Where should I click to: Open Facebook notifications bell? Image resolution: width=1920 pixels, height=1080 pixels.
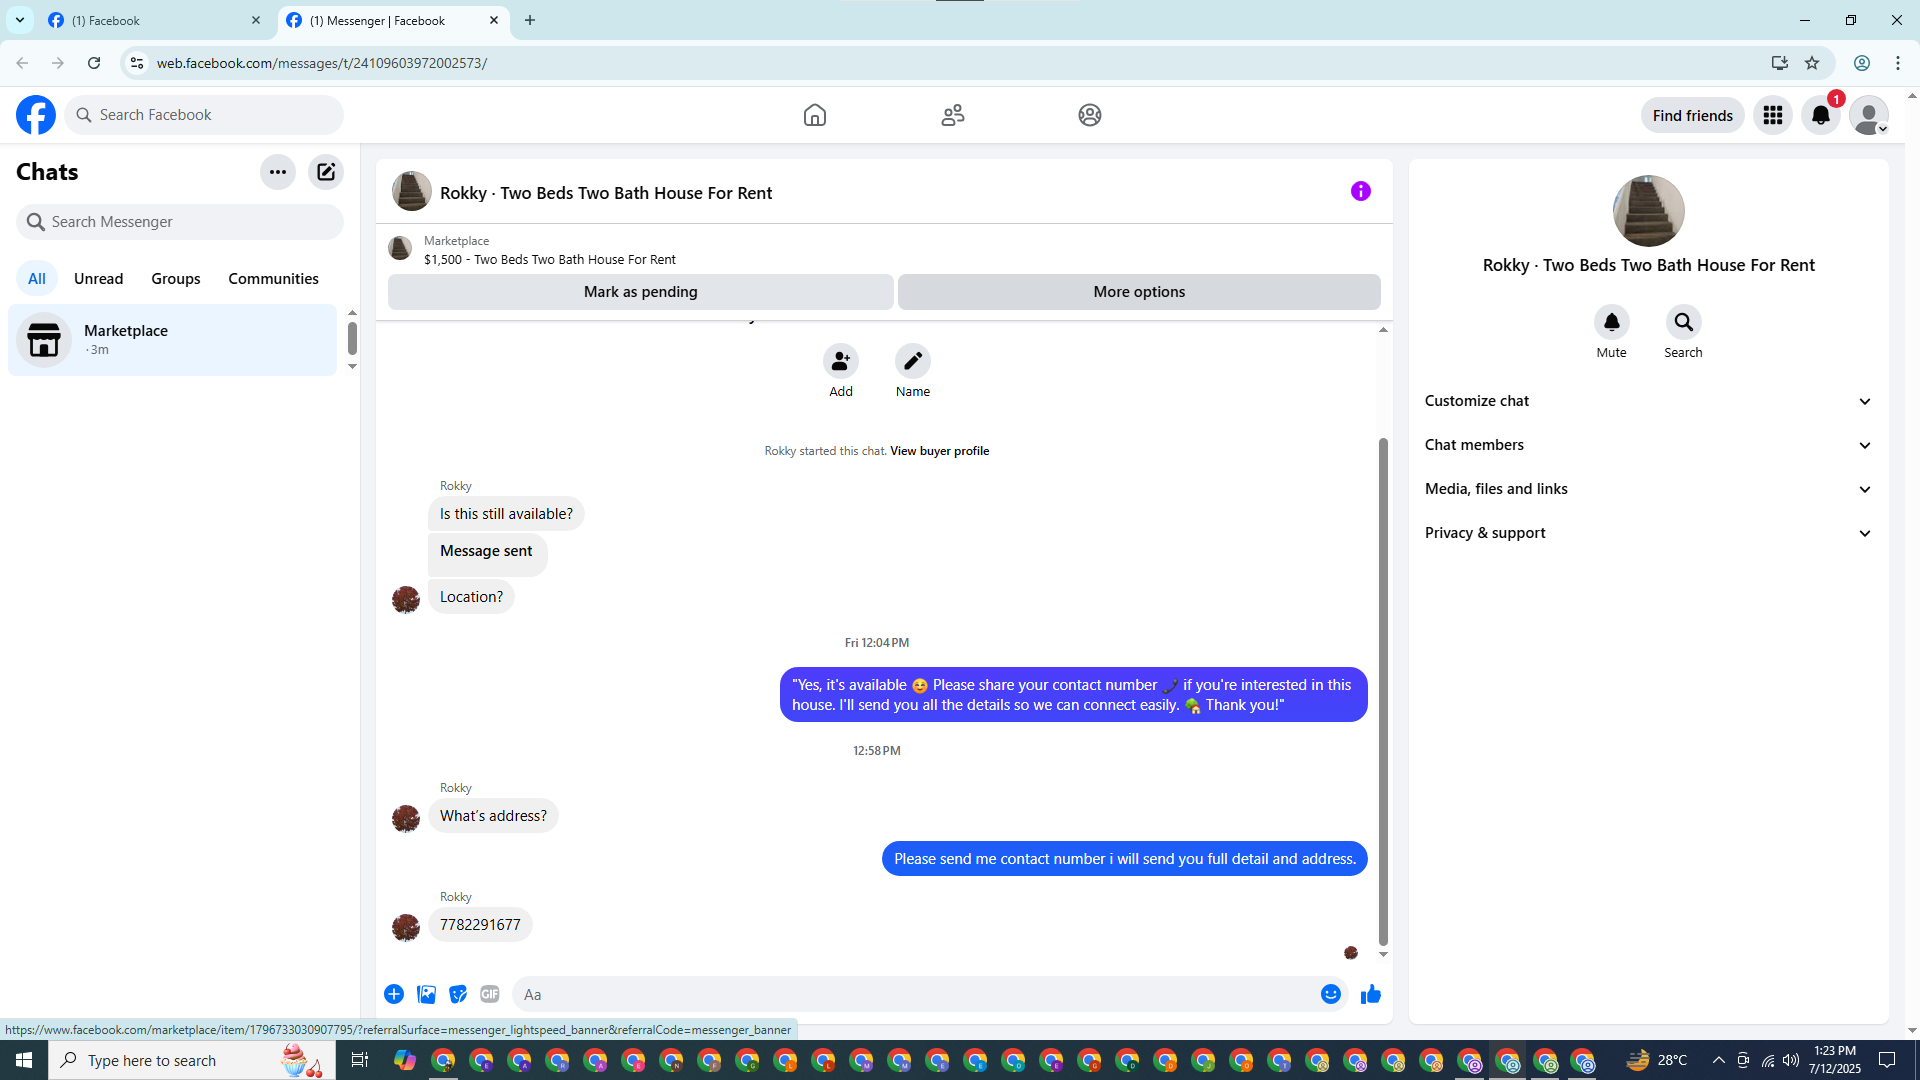(1820, 115)
